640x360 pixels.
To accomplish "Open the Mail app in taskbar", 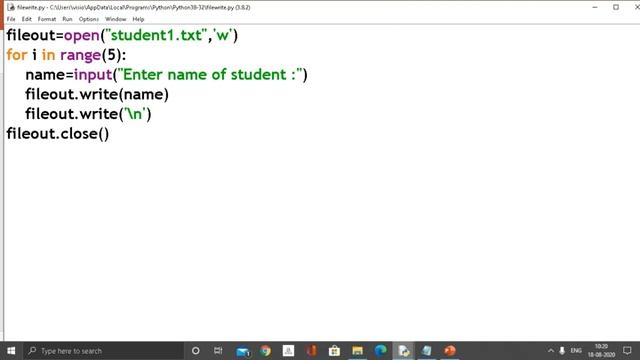I will tap(243, 351).
